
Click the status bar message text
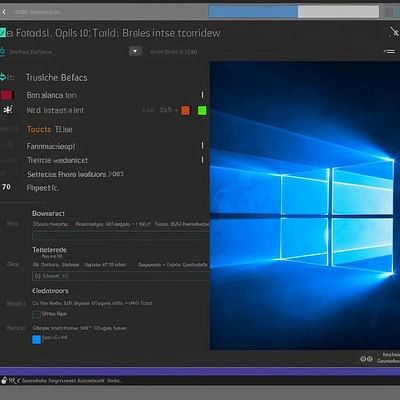click(x=72, y=380)
